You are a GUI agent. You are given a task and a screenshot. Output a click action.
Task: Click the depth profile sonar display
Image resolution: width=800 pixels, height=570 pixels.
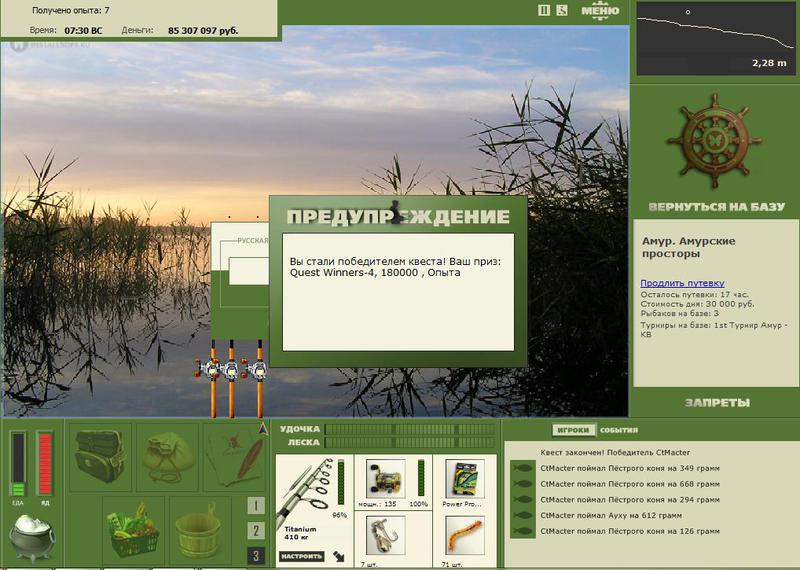point(715,38)
